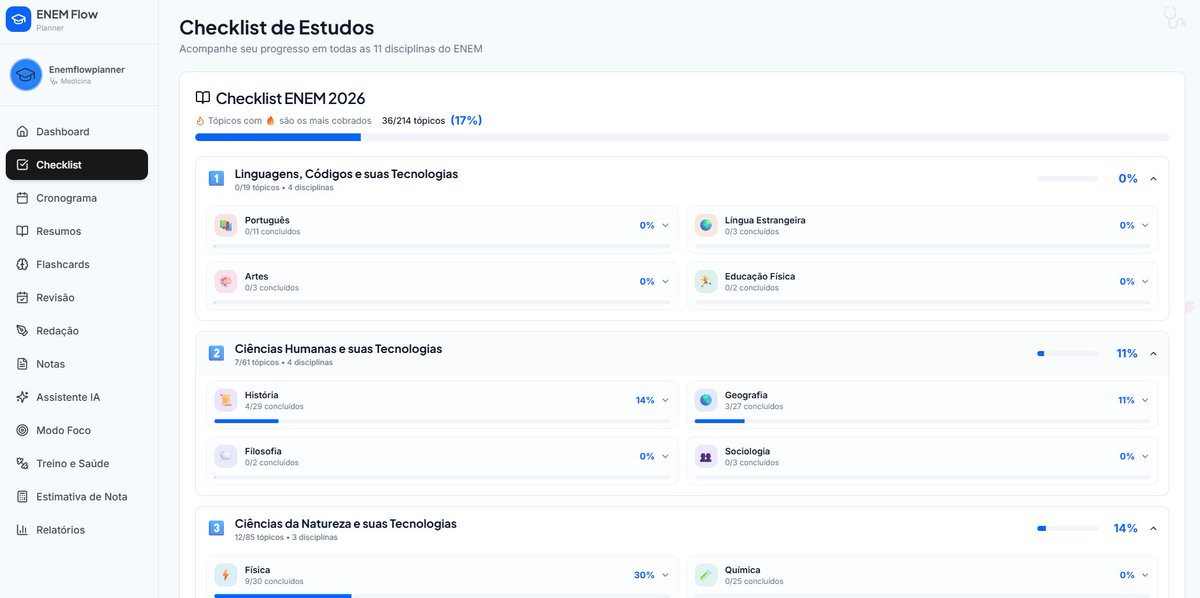Click the História scroll icon
This screenshot has height=598, width=1200.
tap(226, 400)
